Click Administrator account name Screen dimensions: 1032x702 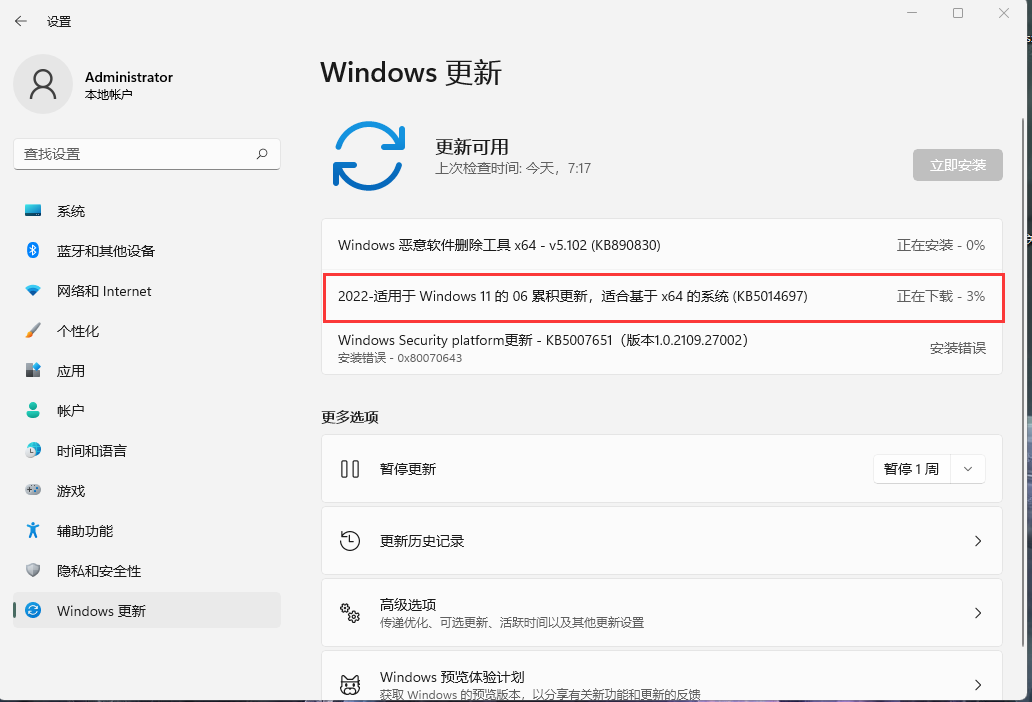click(129, 77)
